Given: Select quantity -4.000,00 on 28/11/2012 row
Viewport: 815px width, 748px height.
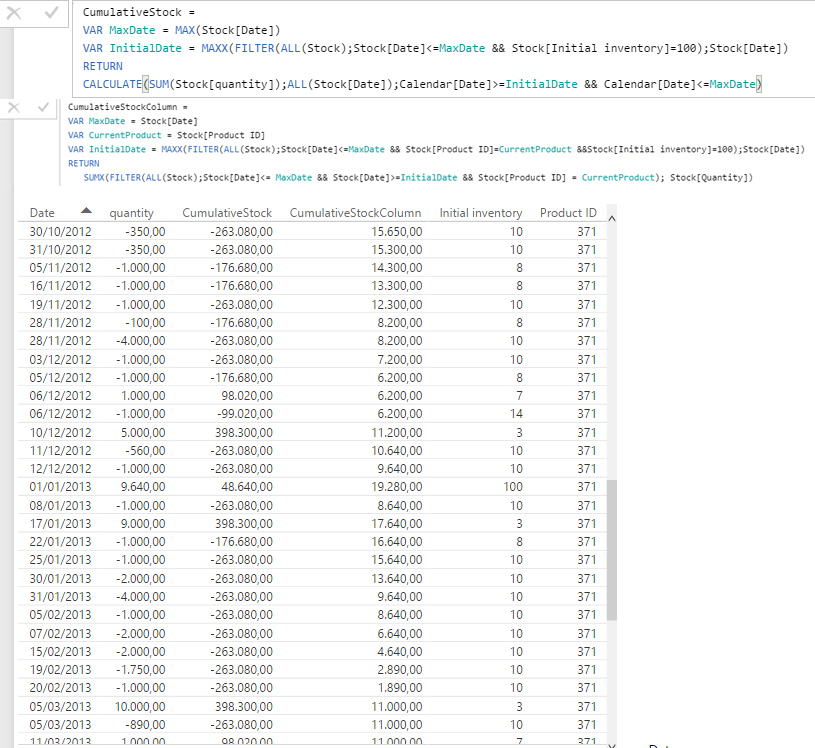Looking at the screenshot, I should pos(140,341).
